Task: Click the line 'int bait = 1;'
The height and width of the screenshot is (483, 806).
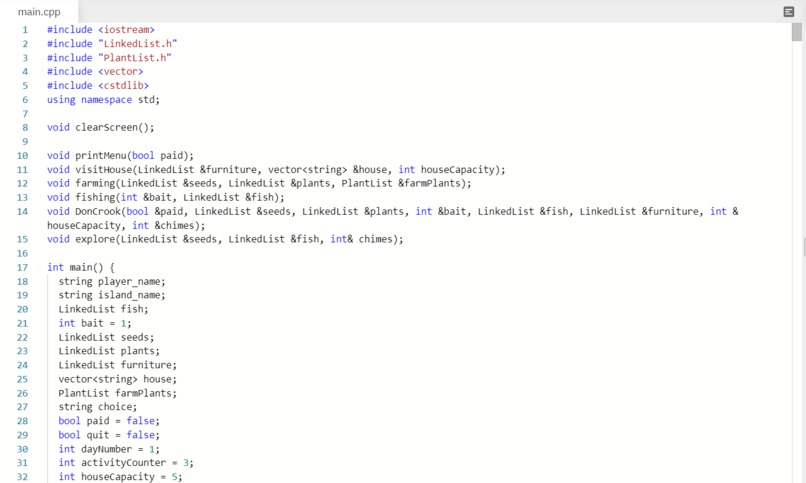Action: click(95, 323)
